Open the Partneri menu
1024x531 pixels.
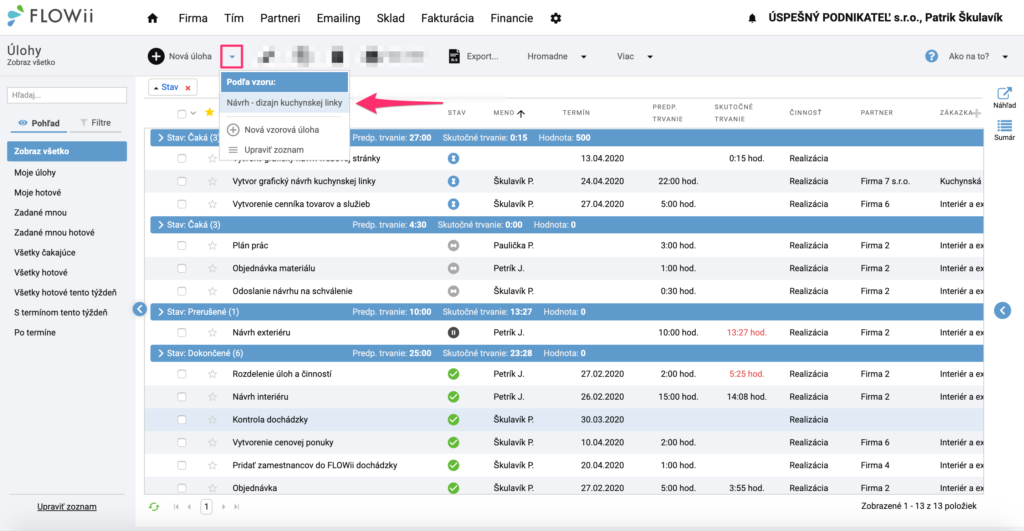point(280,18)
